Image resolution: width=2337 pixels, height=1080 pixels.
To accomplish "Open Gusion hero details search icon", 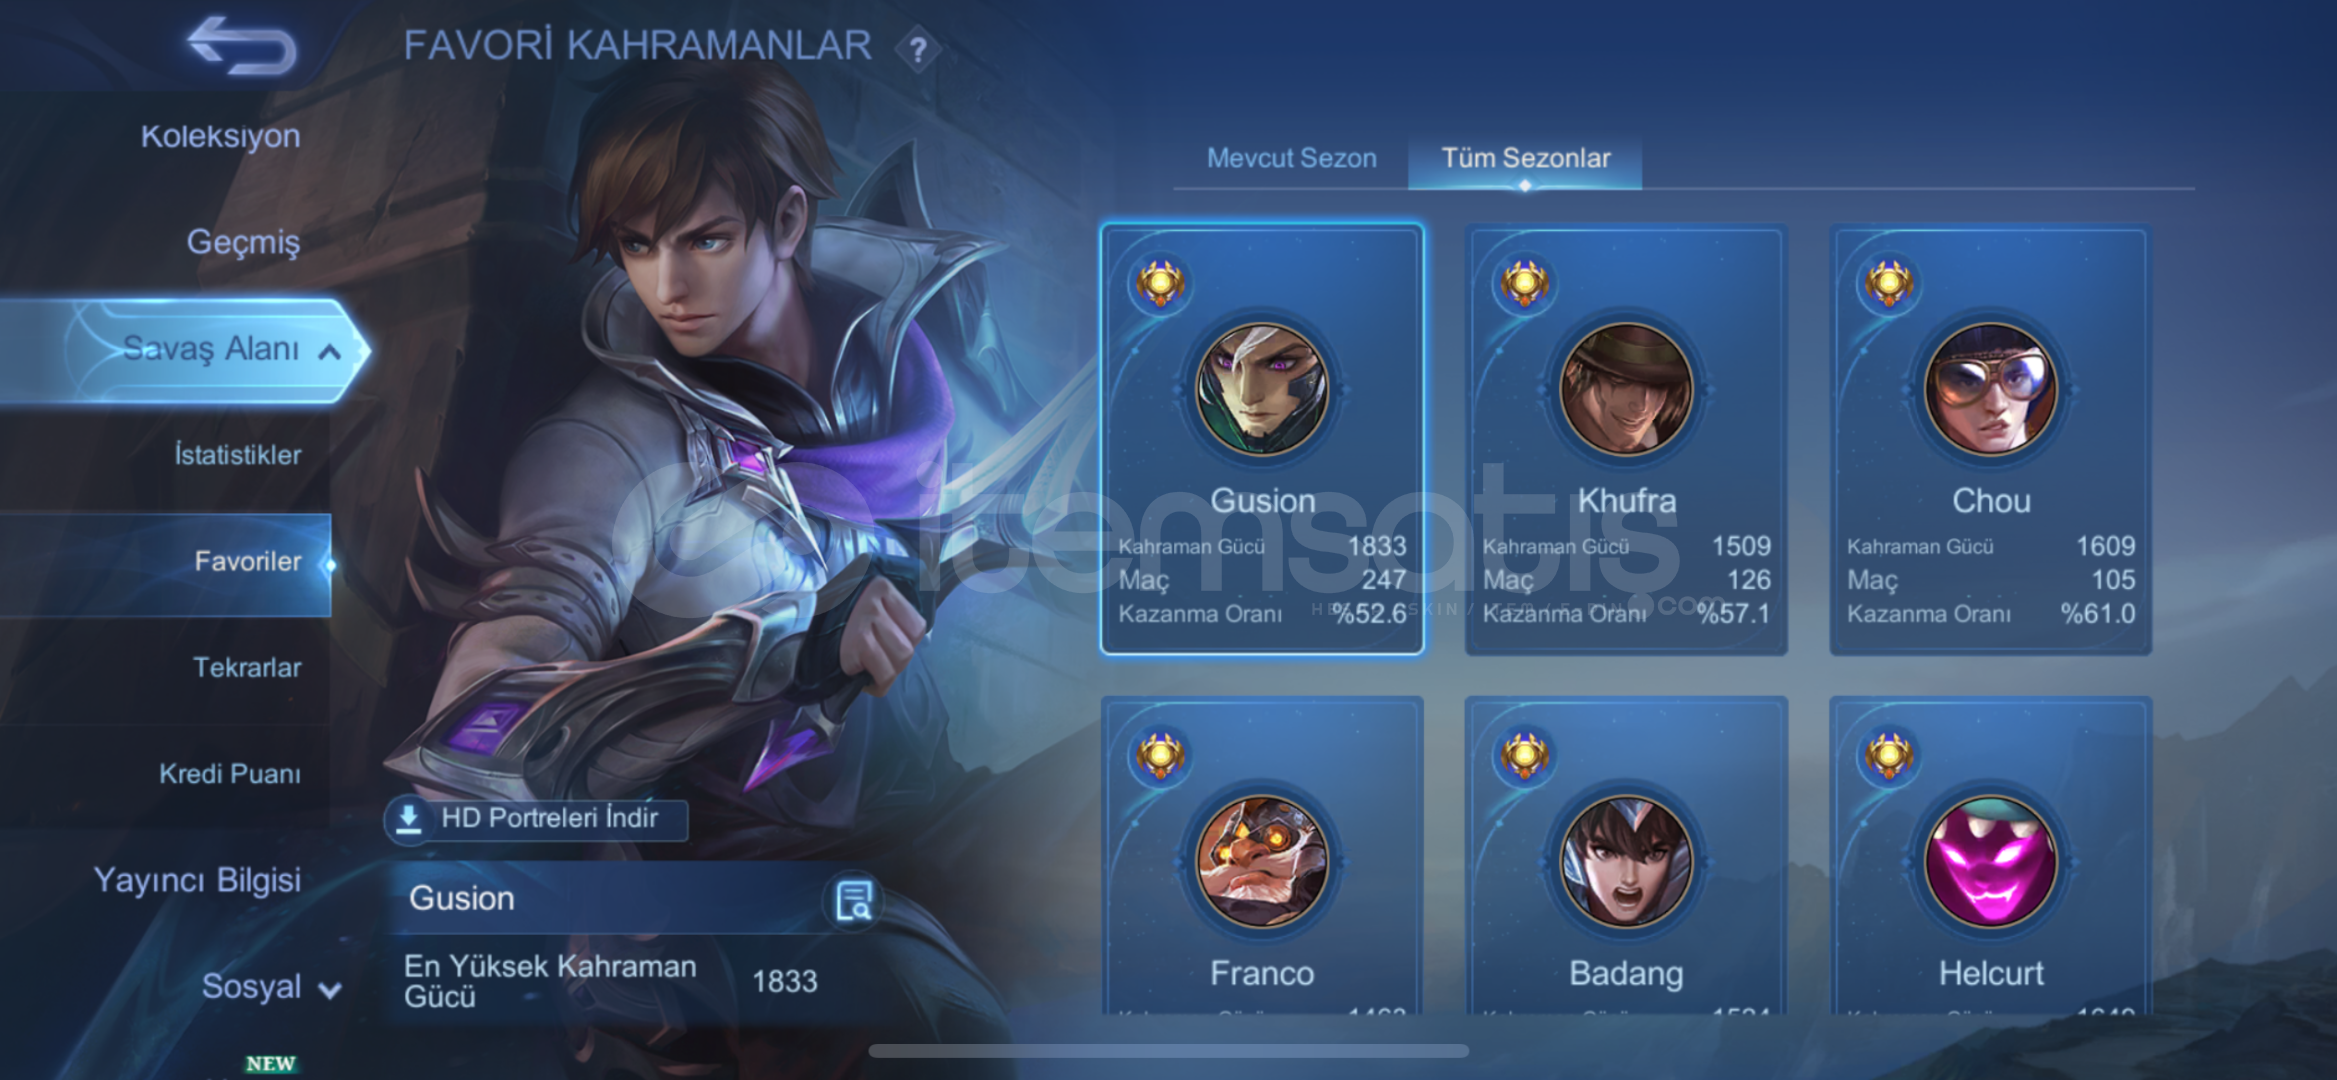I will pyautogui.click(x=853, y=899).
